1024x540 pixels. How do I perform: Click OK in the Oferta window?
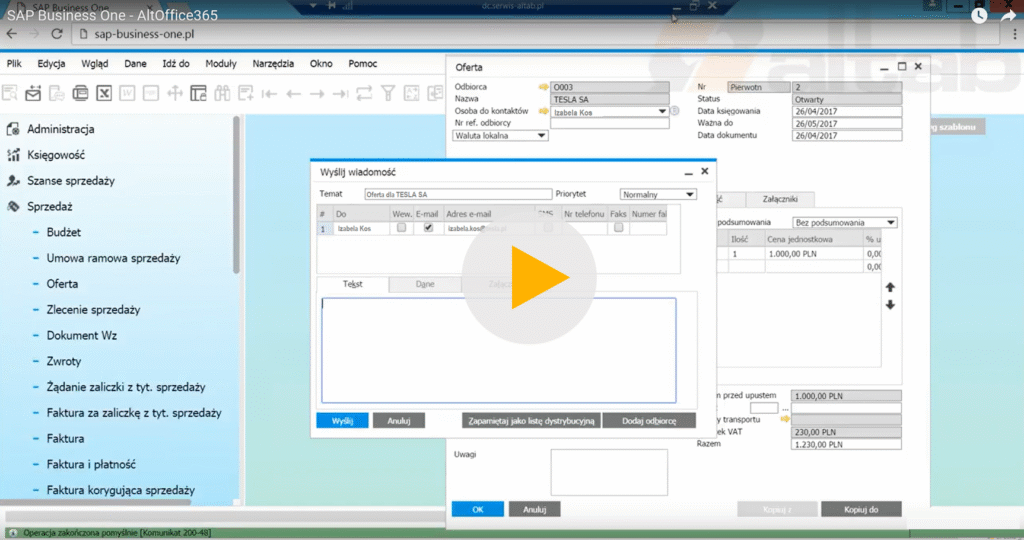pos(477,509)
